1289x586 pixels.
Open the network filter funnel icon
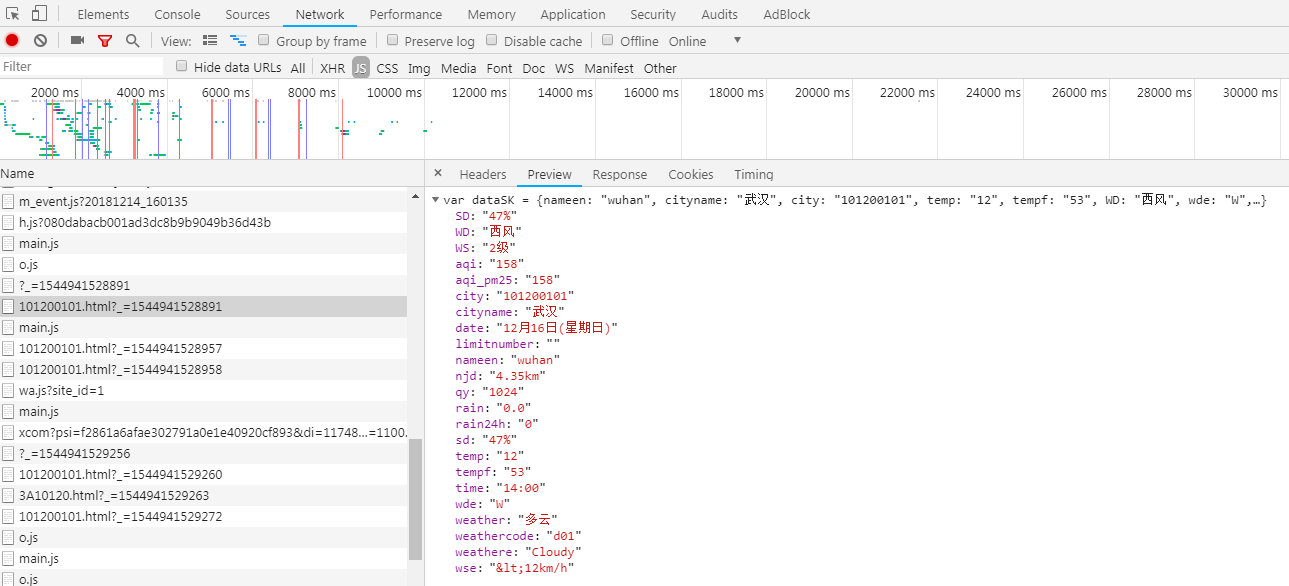[x=104, y=41]
